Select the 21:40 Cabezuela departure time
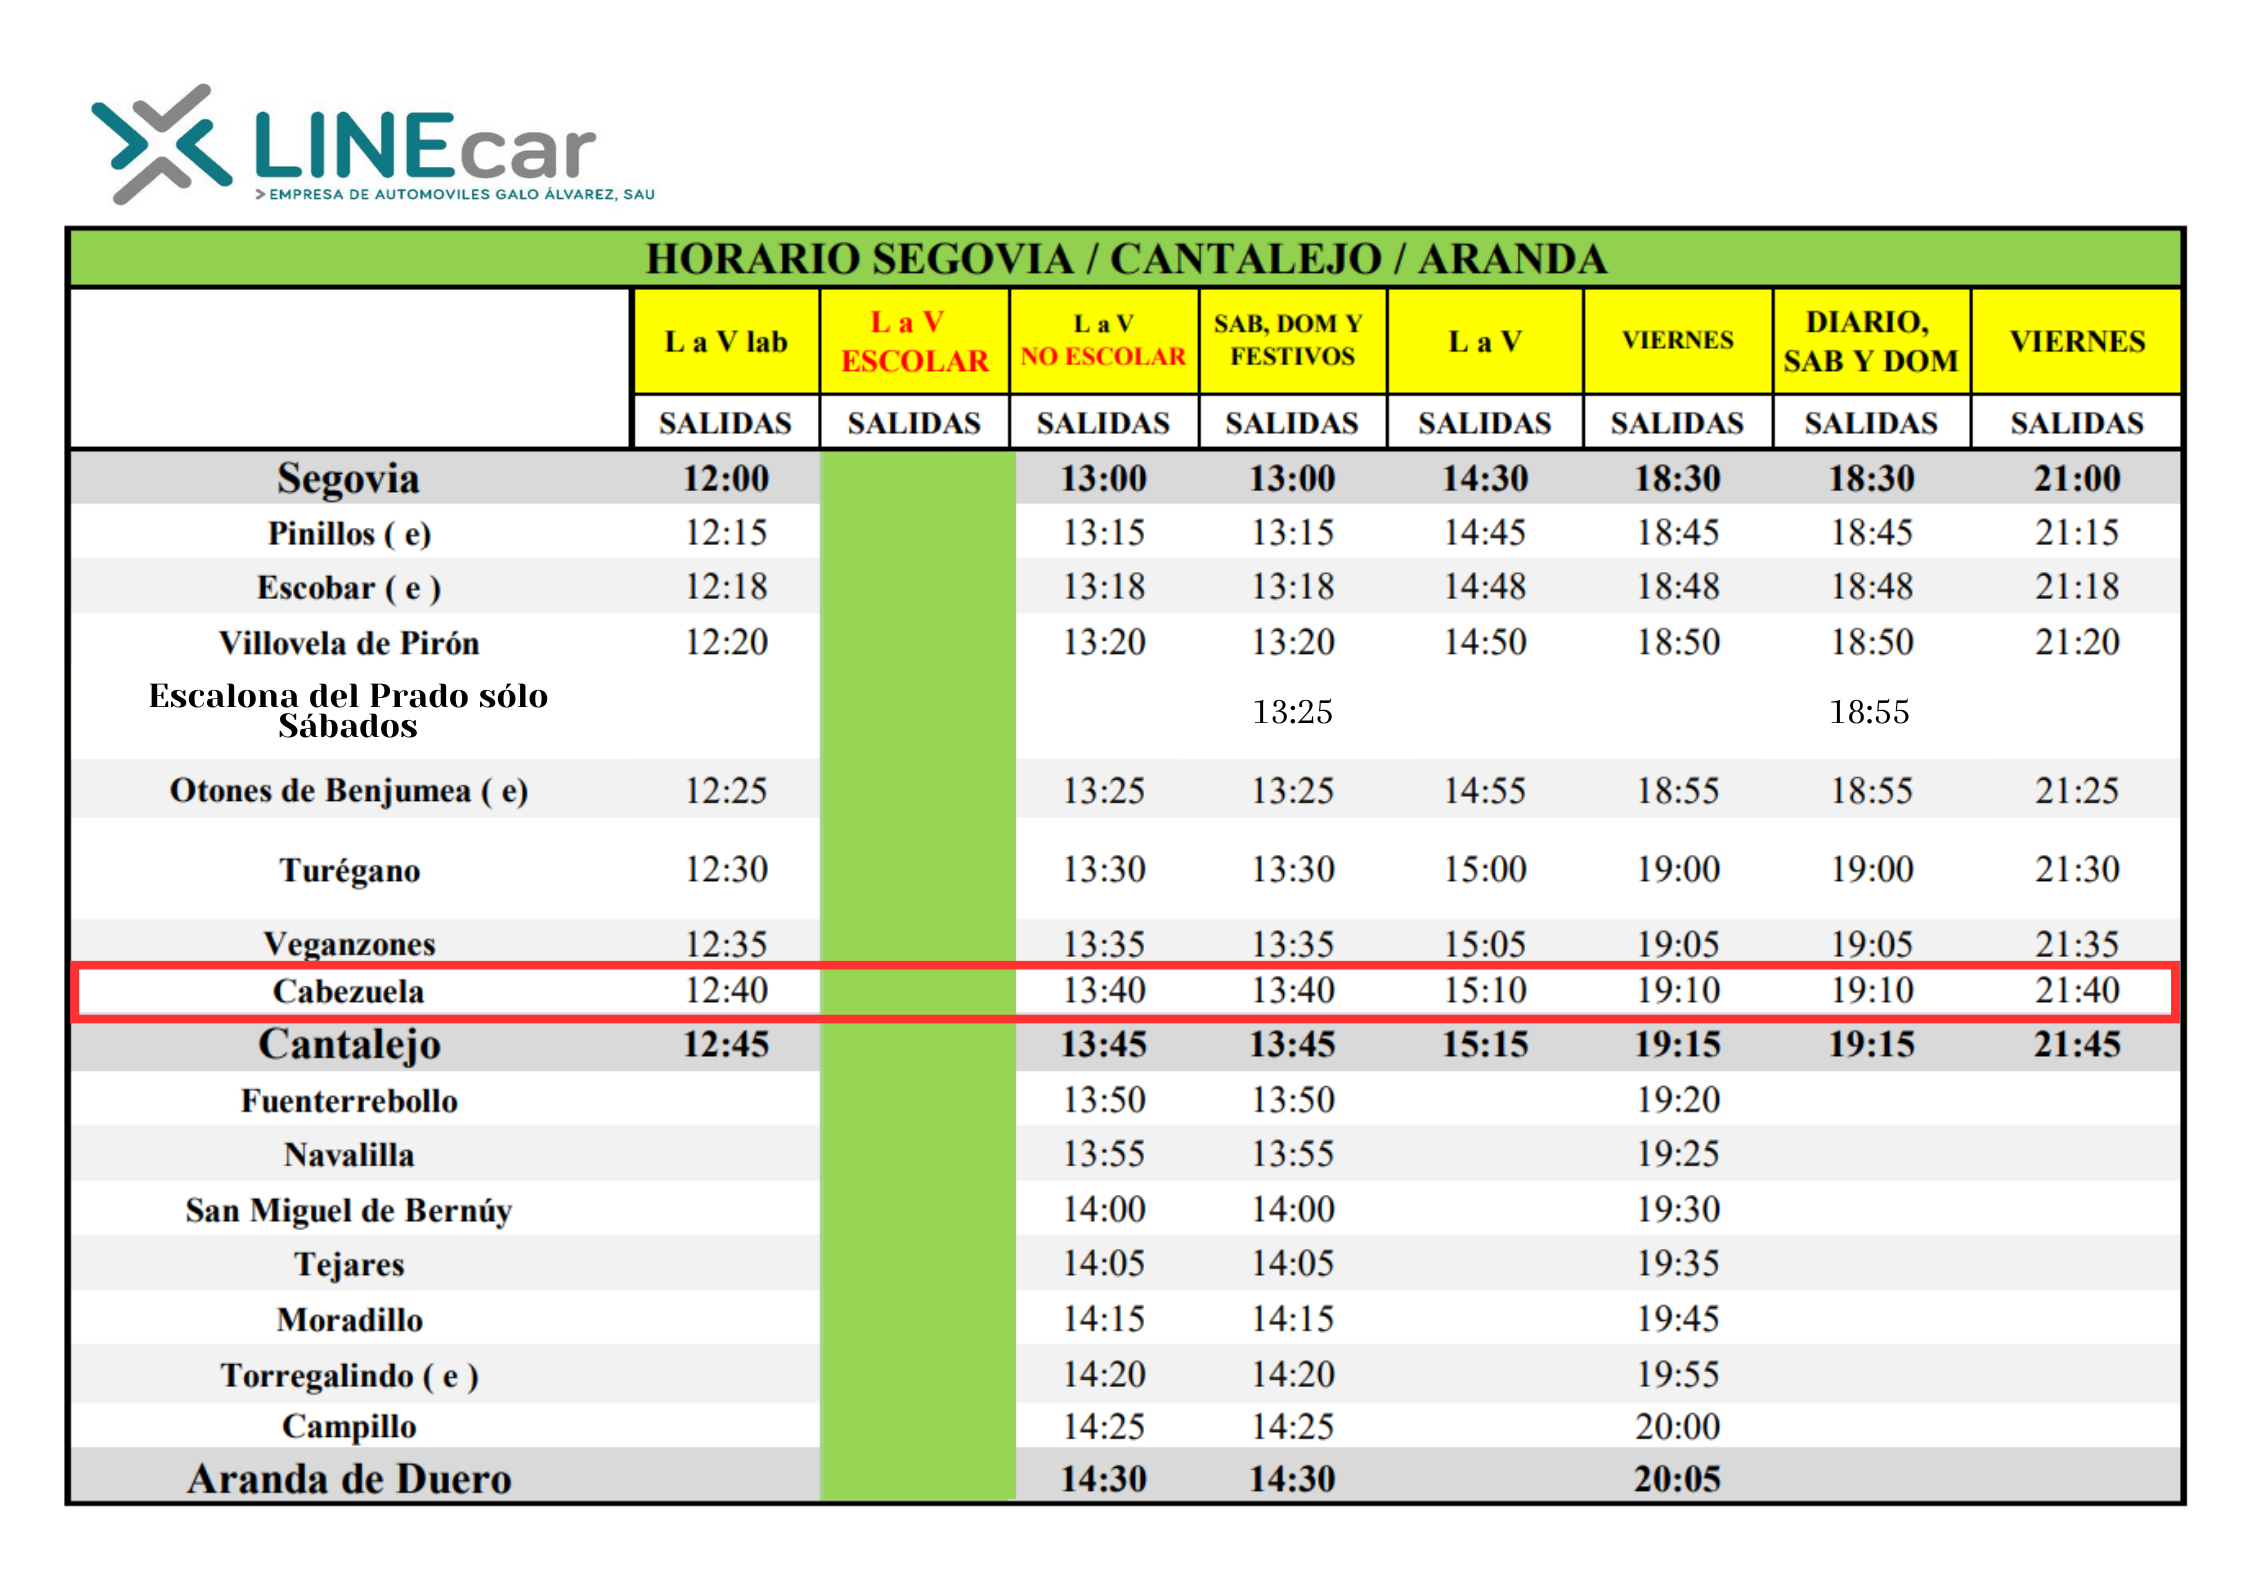Screen dimensions: 2245x1587 click(2077, 991)
